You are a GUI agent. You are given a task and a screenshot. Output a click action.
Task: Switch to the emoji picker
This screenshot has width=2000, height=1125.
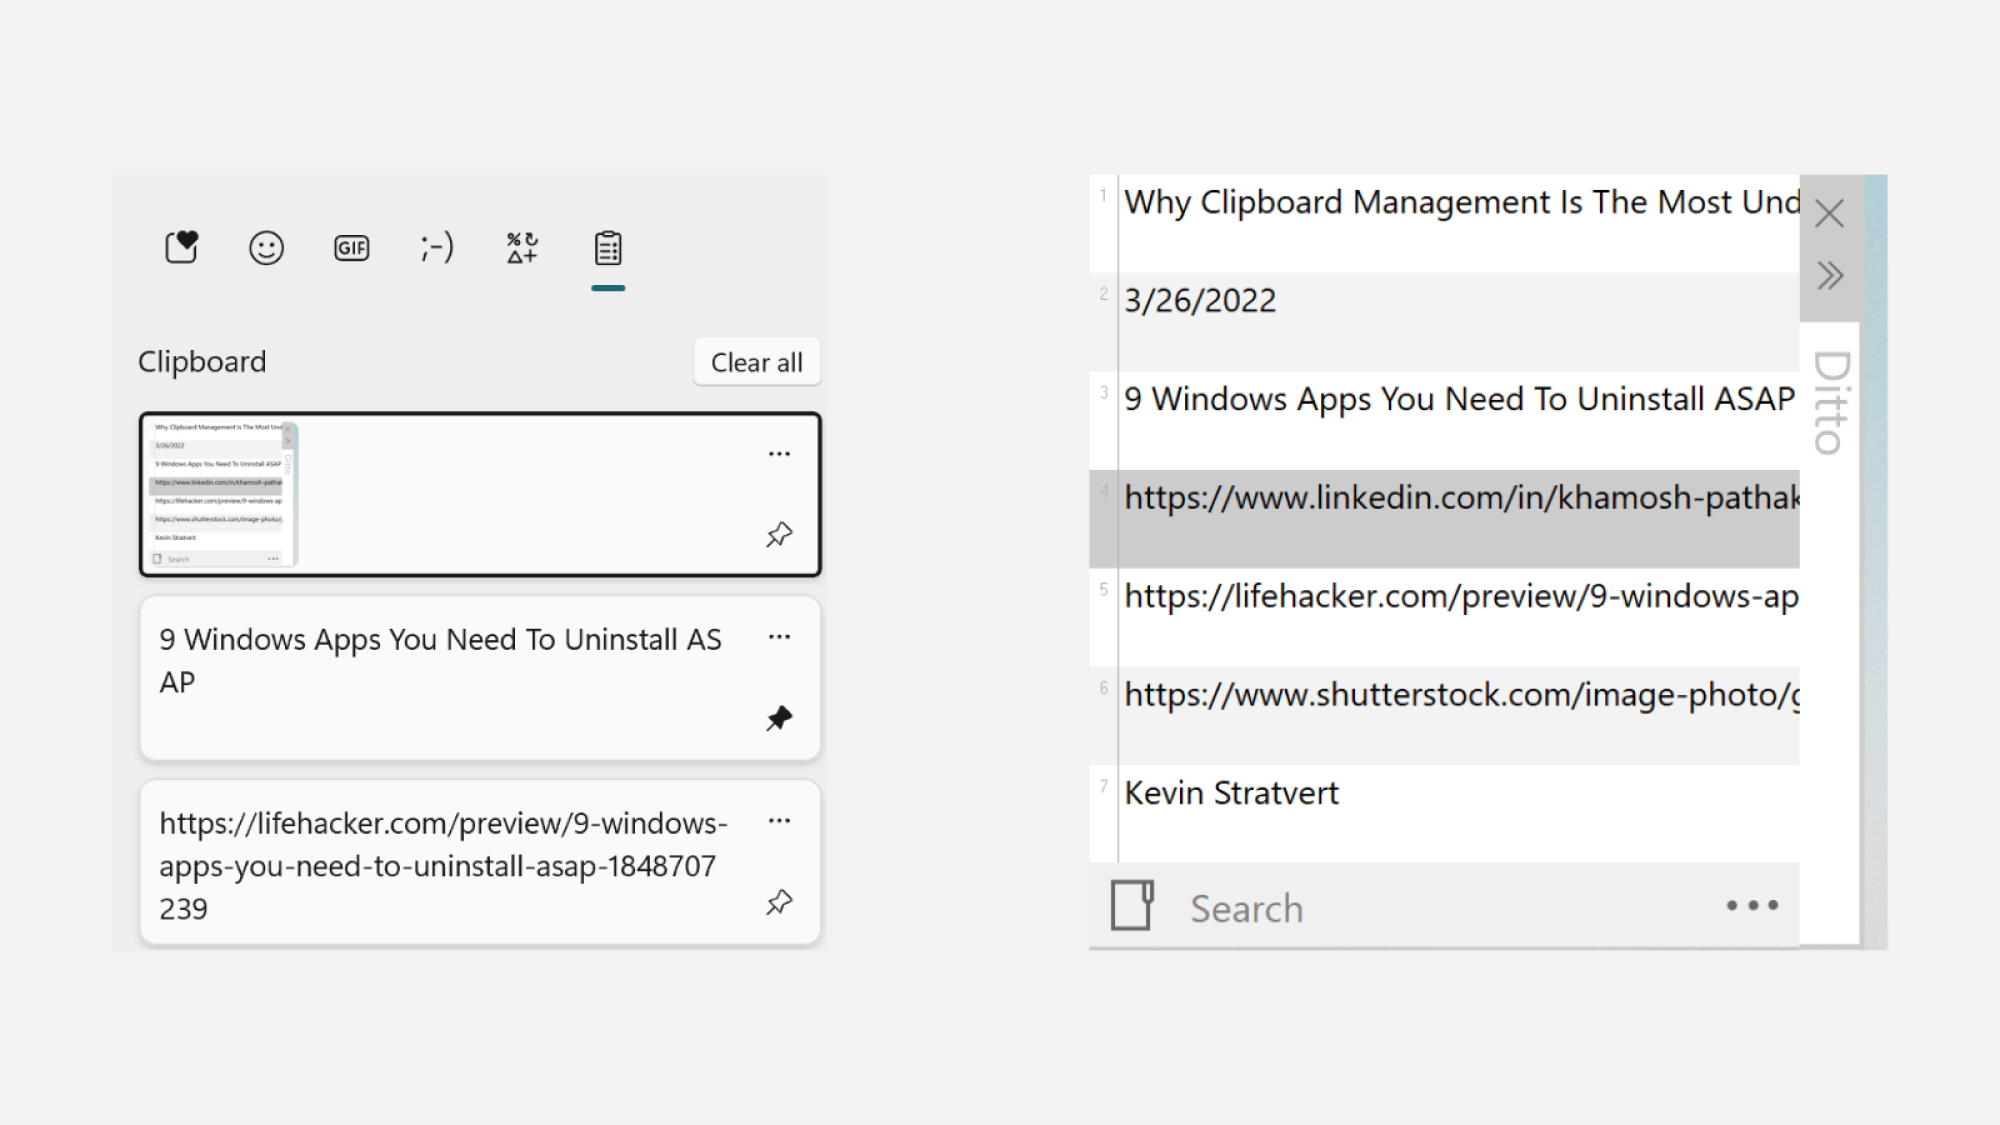[265, 247]
